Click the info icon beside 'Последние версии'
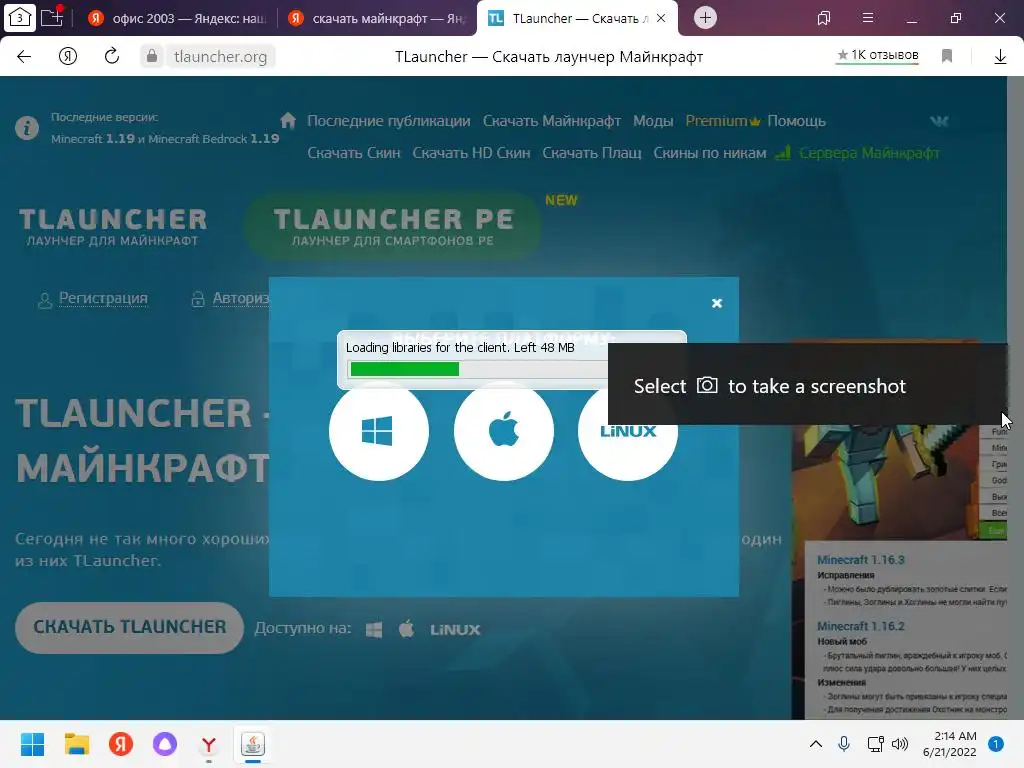1024x768 pixels. click(27, 128)
